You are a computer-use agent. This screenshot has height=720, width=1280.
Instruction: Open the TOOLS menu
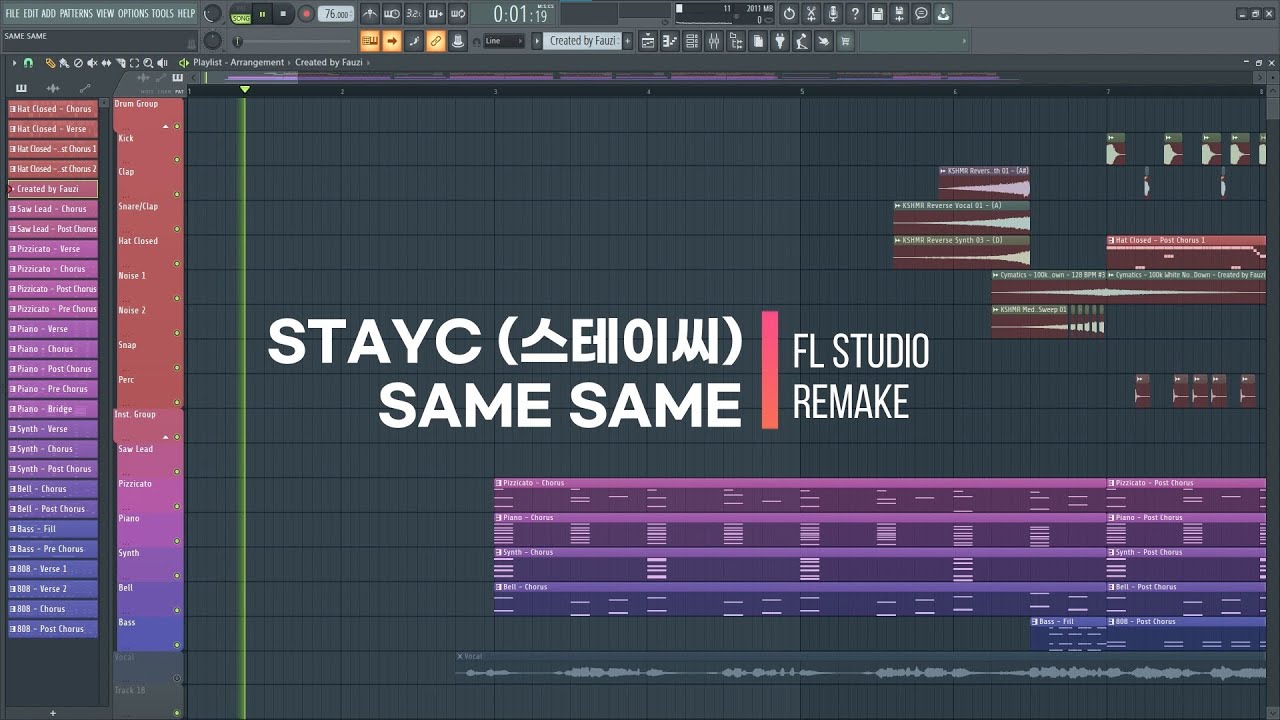[x=162, y=13]
